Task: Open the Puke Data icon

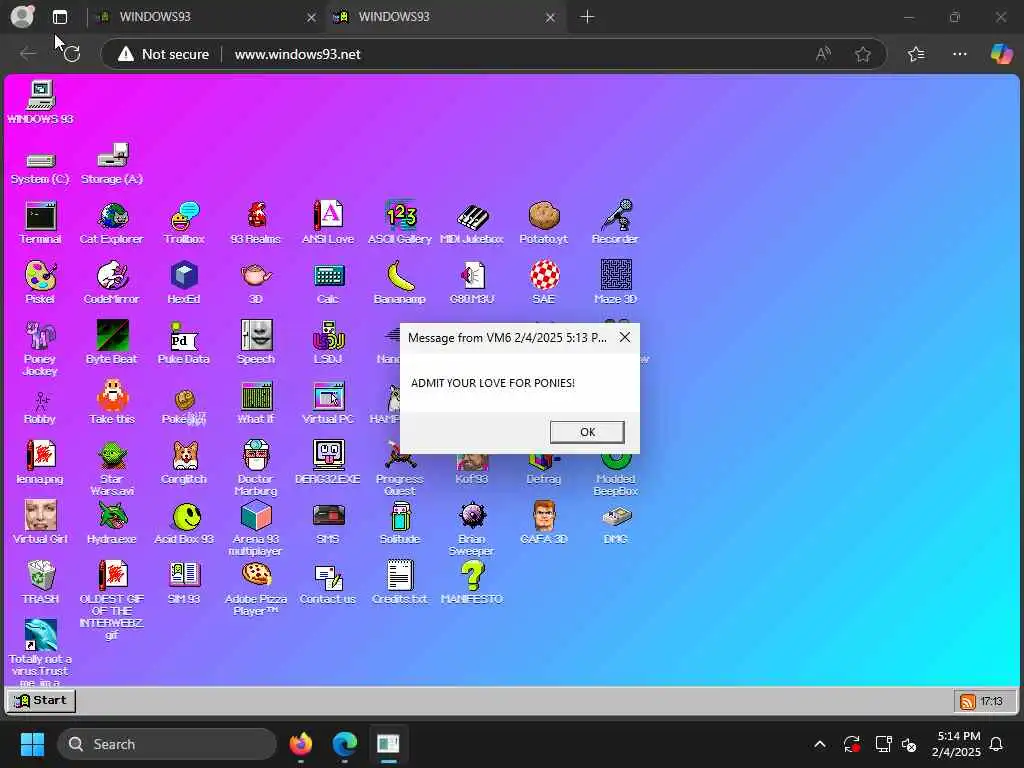Action: click(x=184, y=343)
